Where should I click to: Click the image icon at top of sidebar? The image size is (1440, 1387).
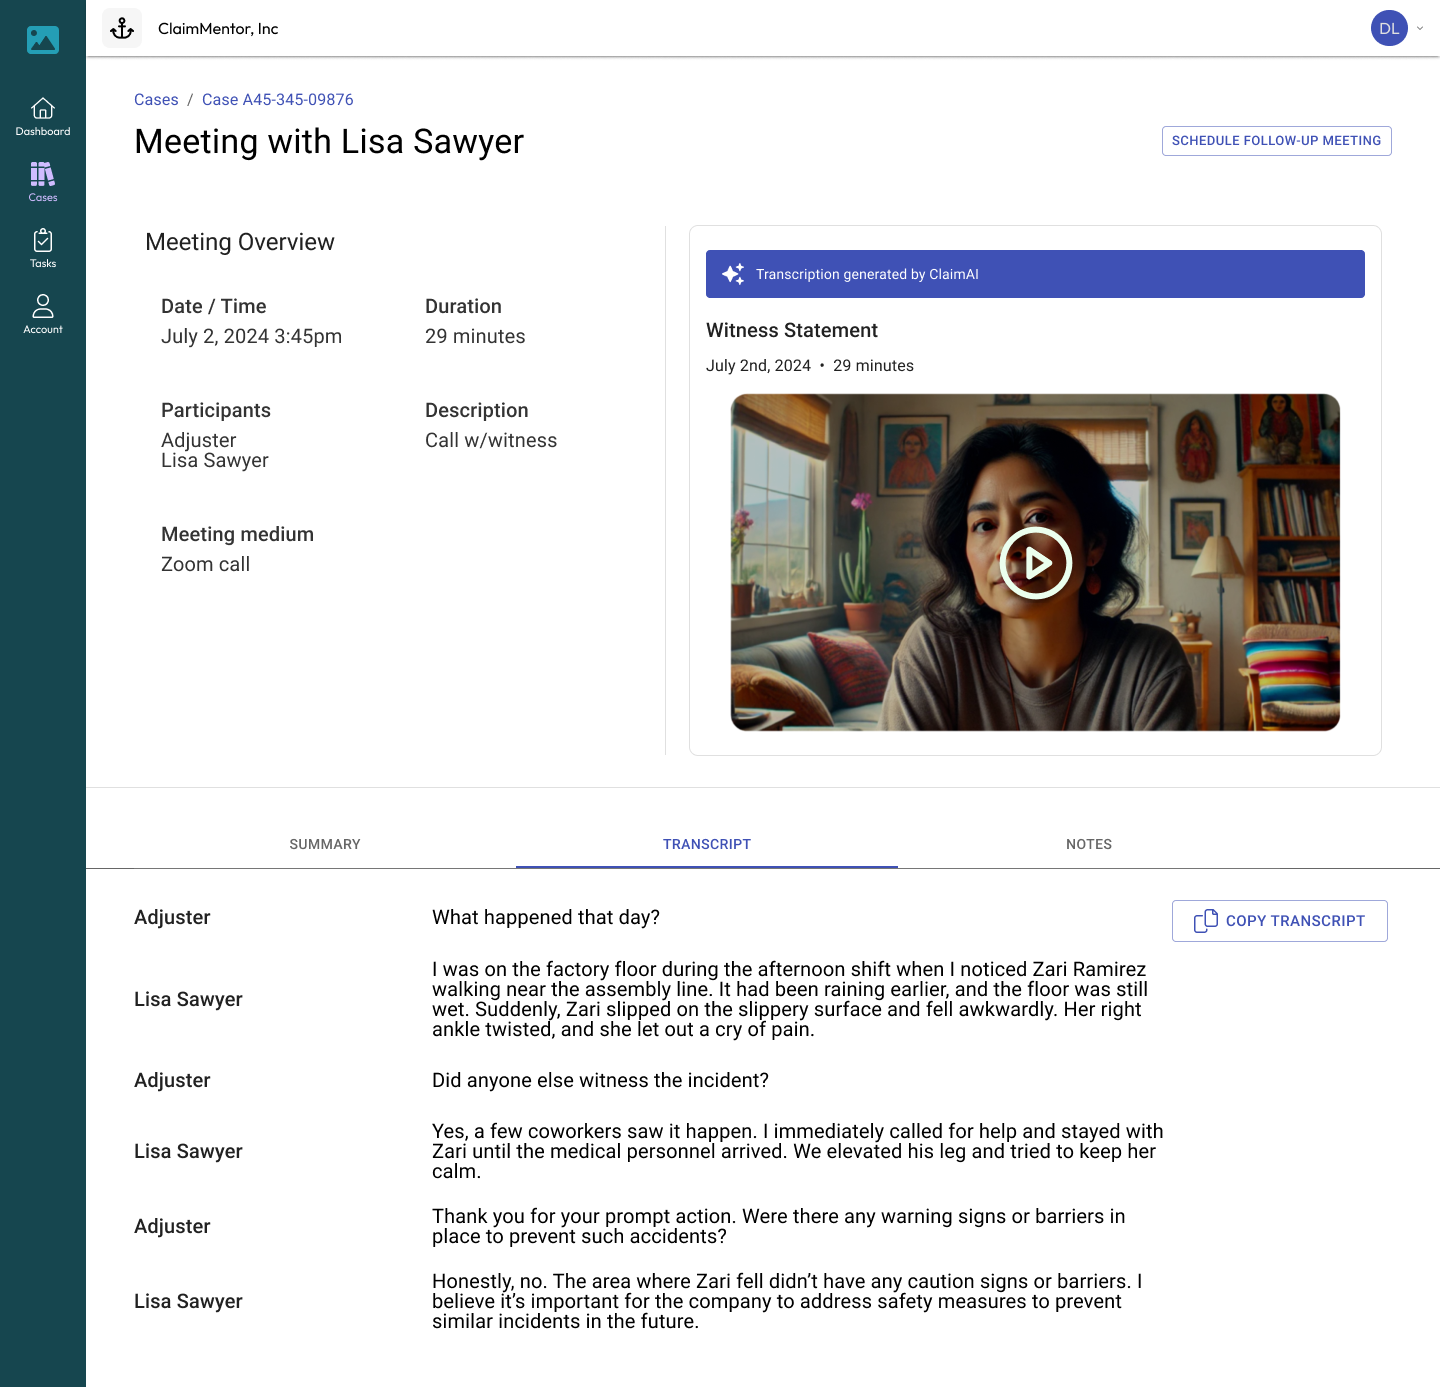click(42, 40)
